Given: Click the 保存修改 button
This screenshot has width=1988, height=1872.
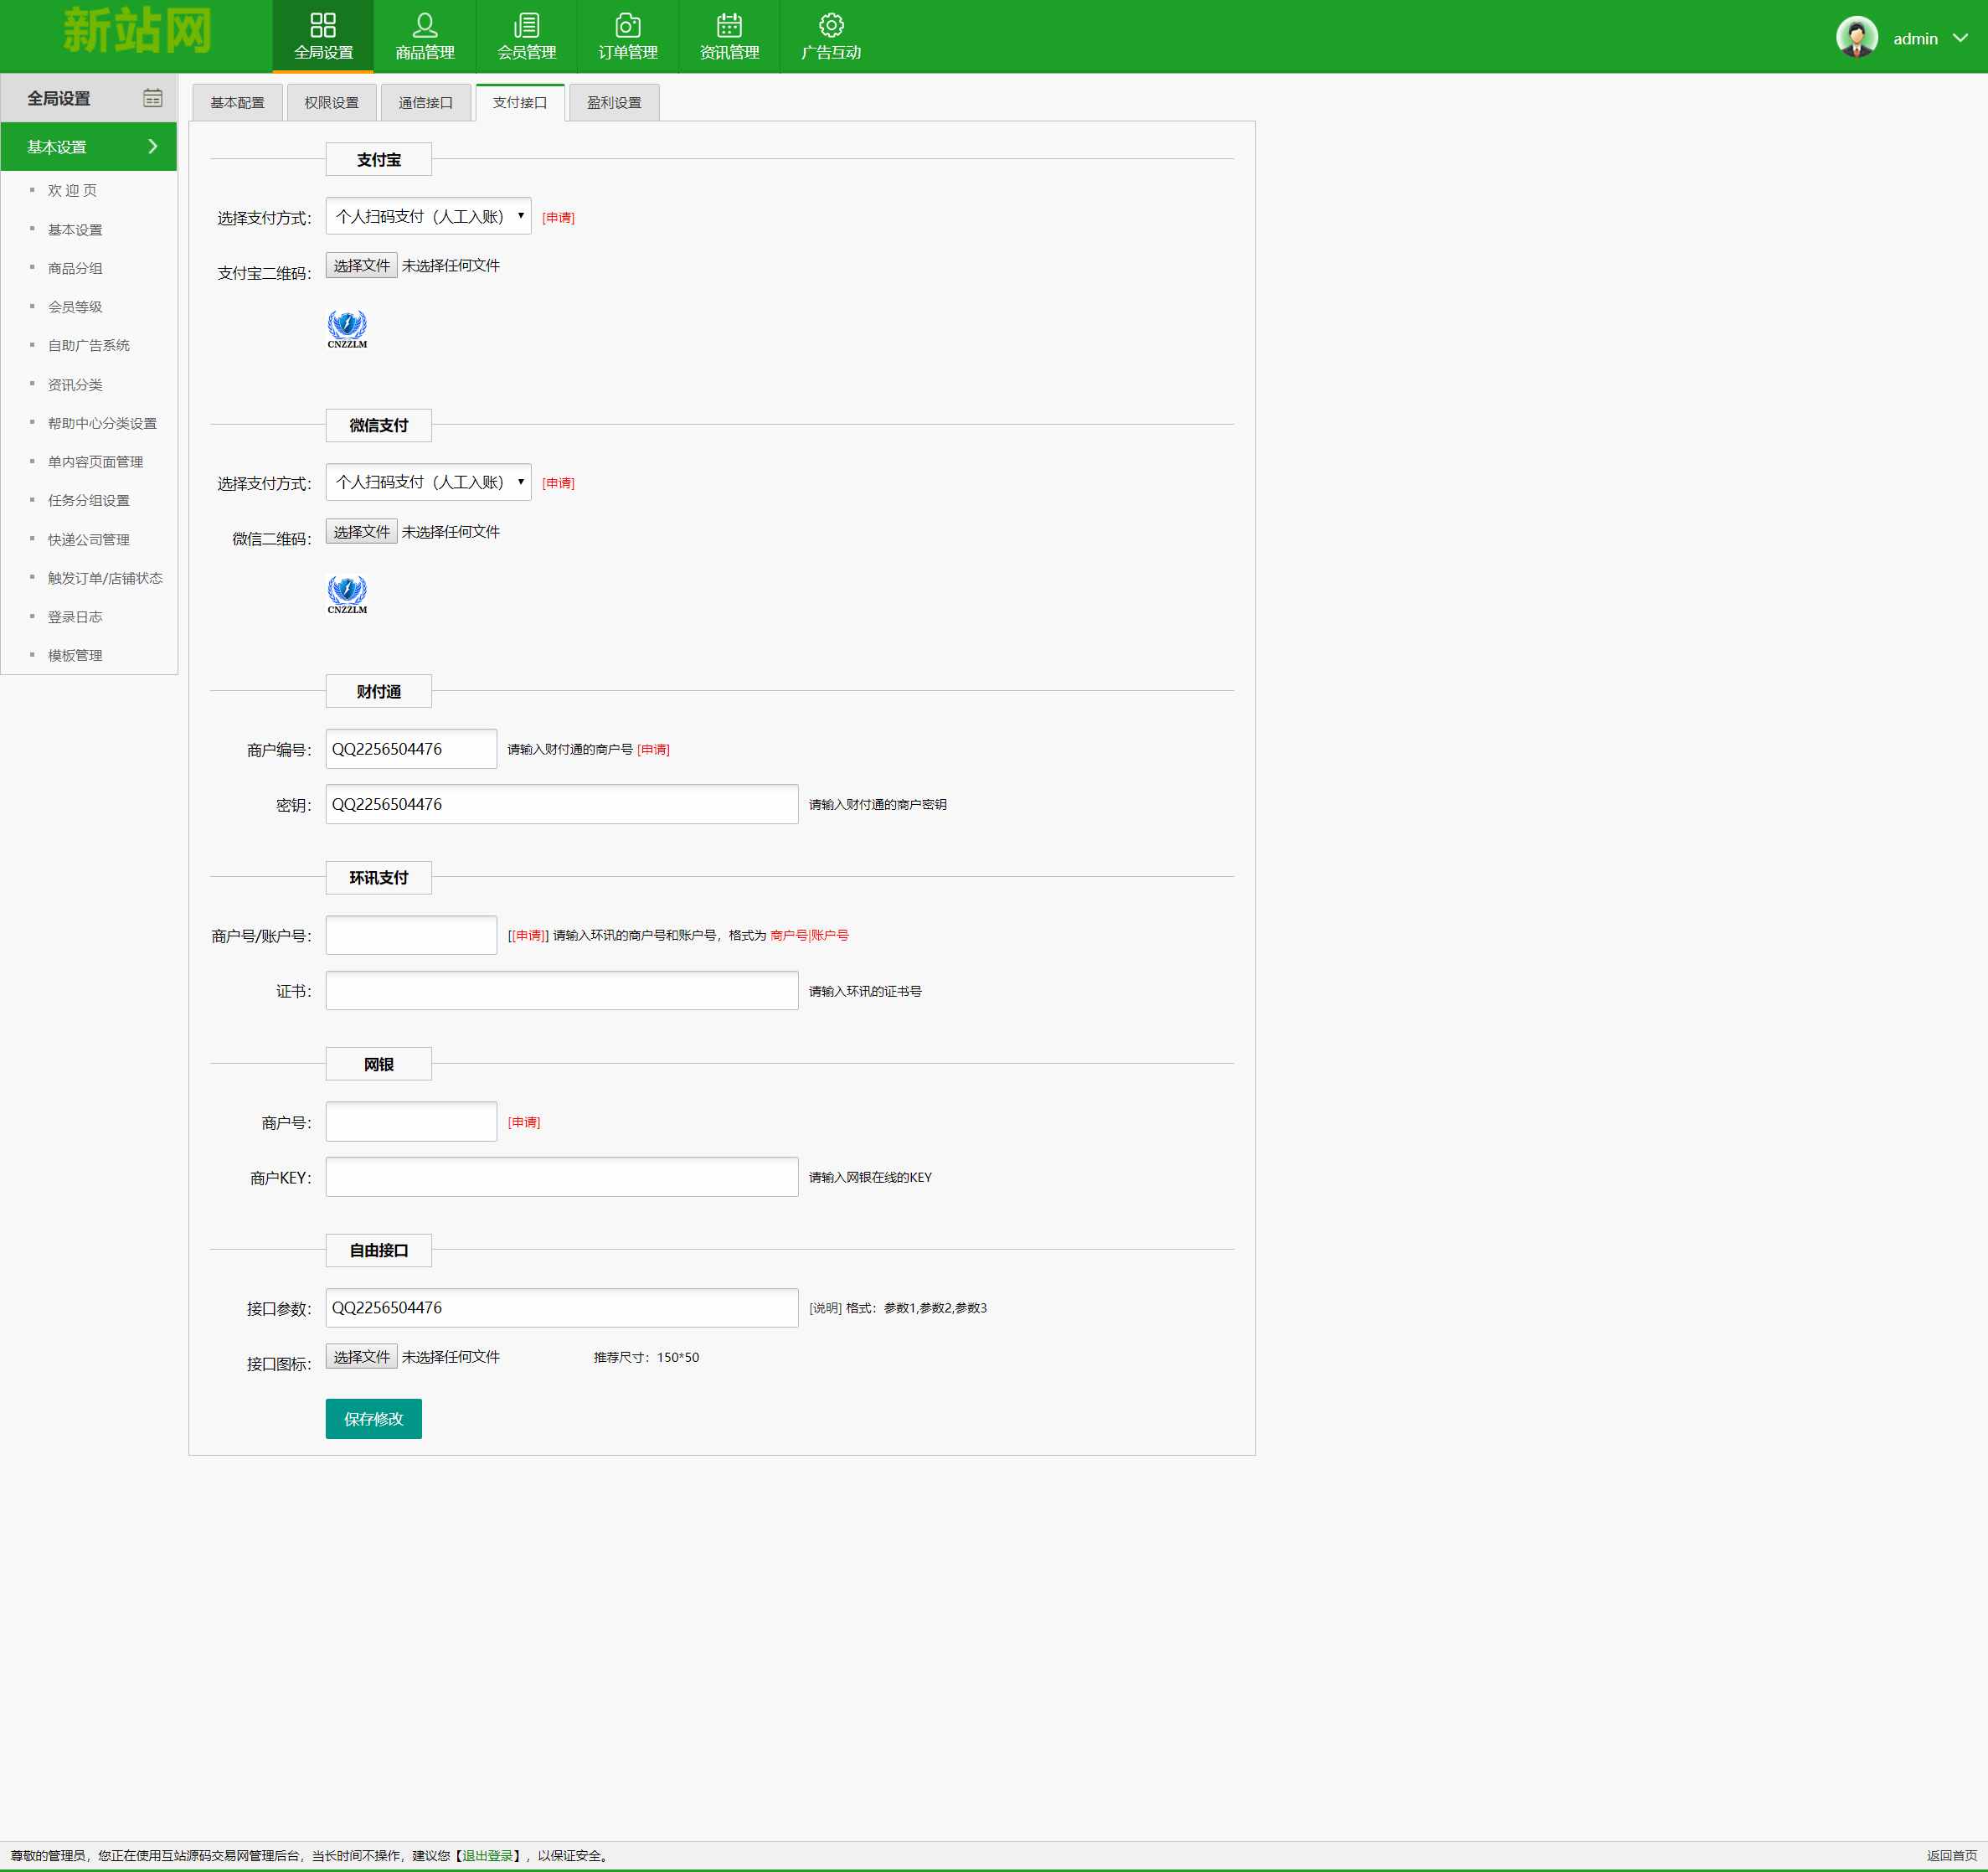Looking at the screenshot, I should coord(373,1418).
